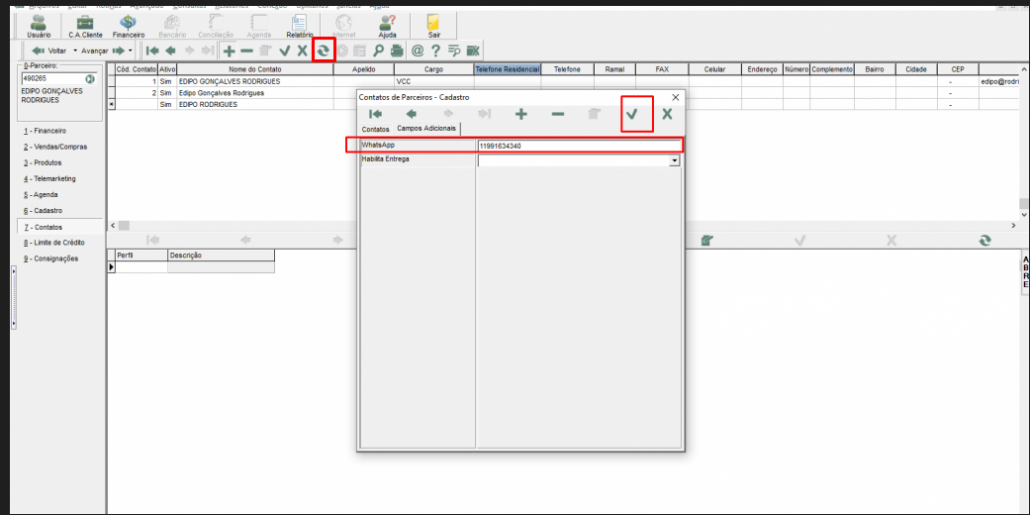Click the Voltar back button
Image resolution: width=1030 pixels, height=515 pixels.
pos(50,50)
